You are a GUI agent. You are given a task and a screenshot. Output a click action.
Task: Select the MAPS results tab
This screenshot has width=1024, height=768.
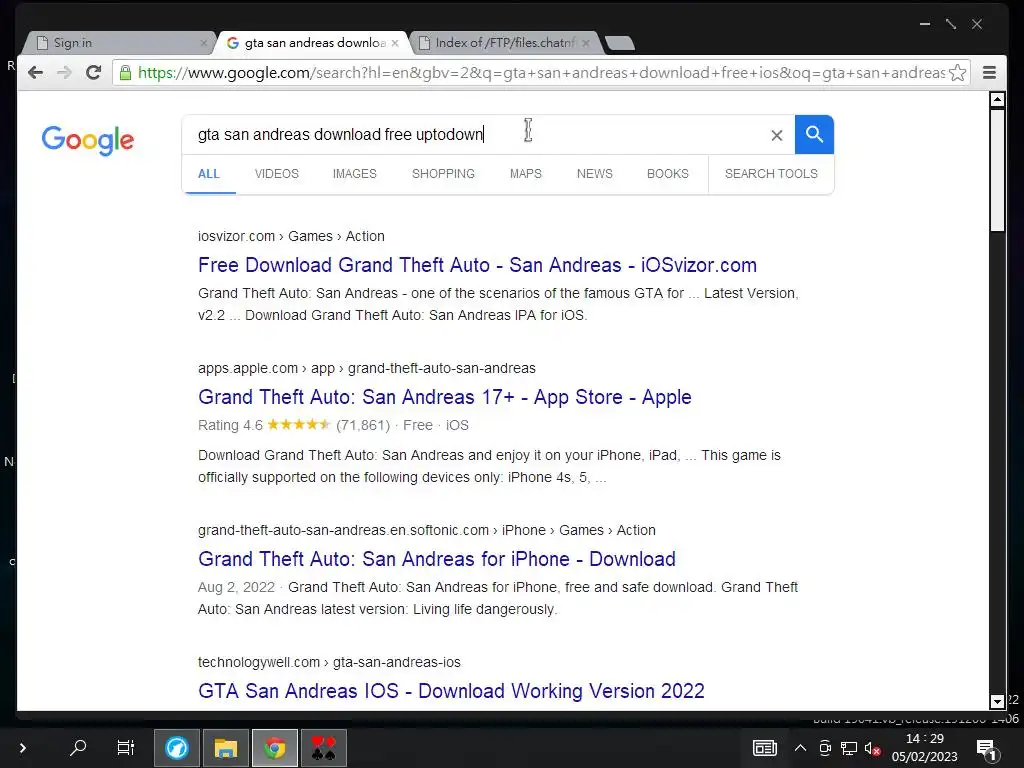(x=526, y=174)
